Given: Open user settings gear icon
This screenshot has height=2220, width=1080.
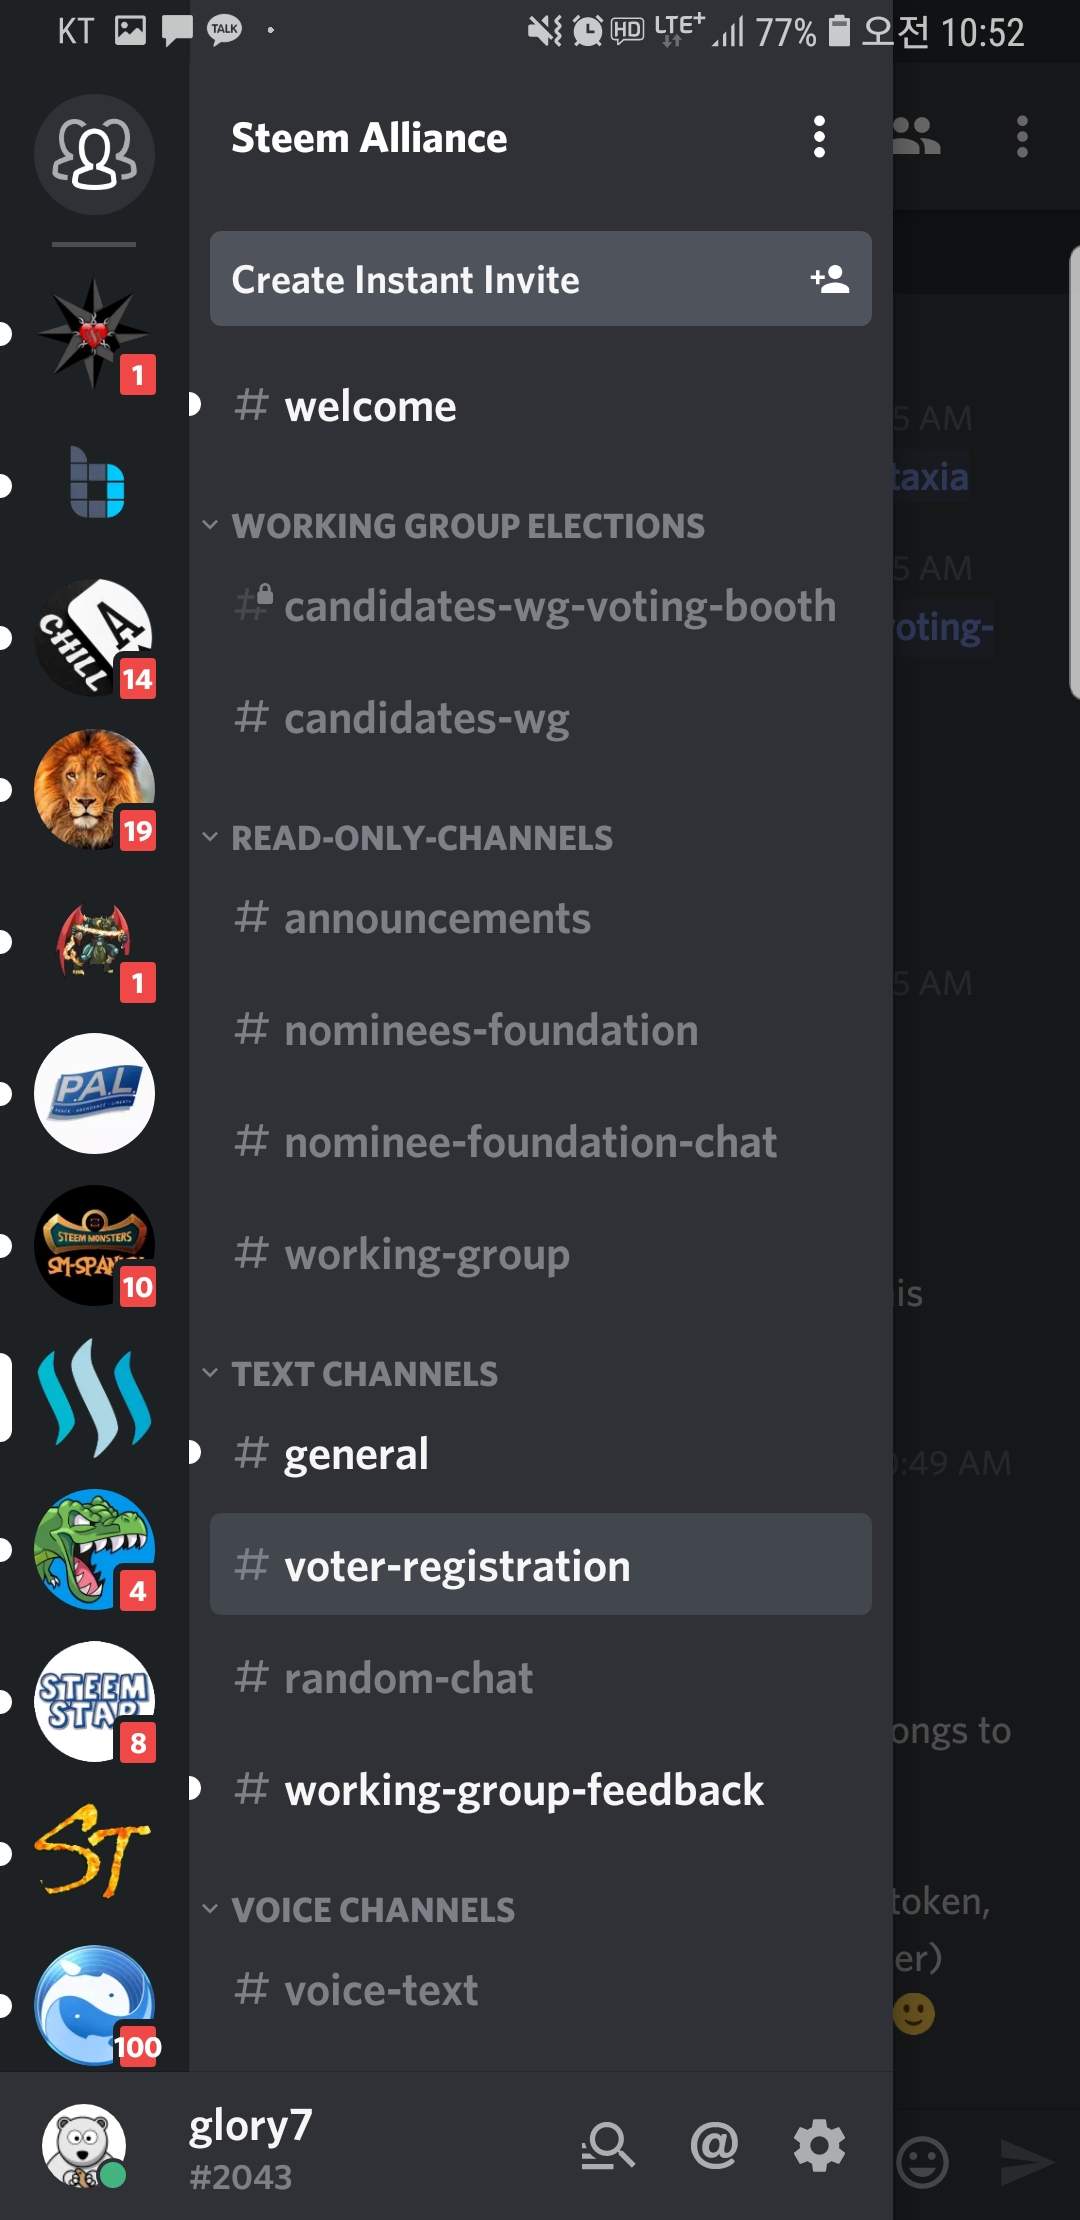Looking at the screenshot, I should coord(819,2146).
